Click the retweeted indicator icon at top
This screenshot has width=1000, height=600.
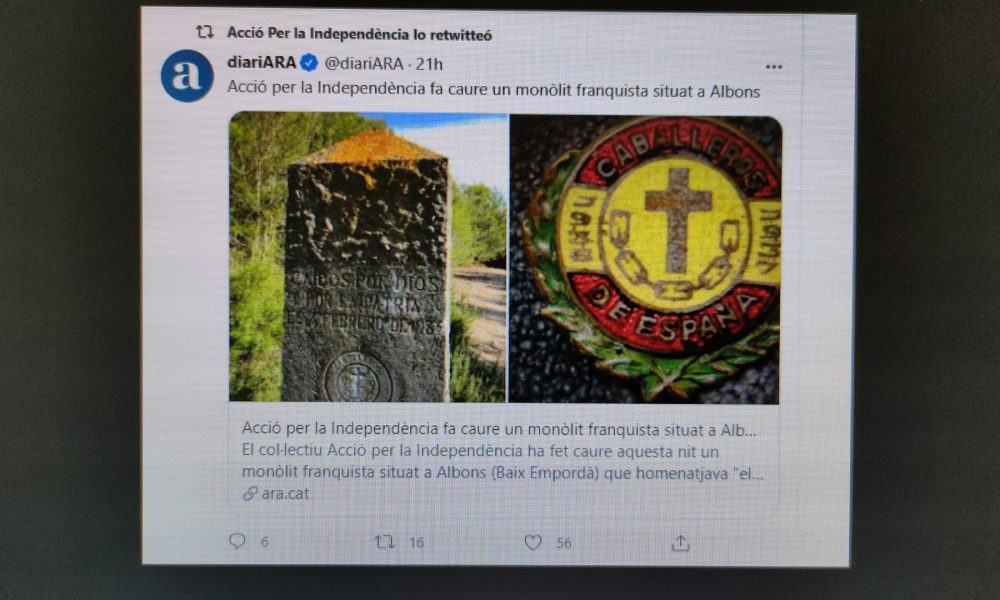click(x=205, y=32)
